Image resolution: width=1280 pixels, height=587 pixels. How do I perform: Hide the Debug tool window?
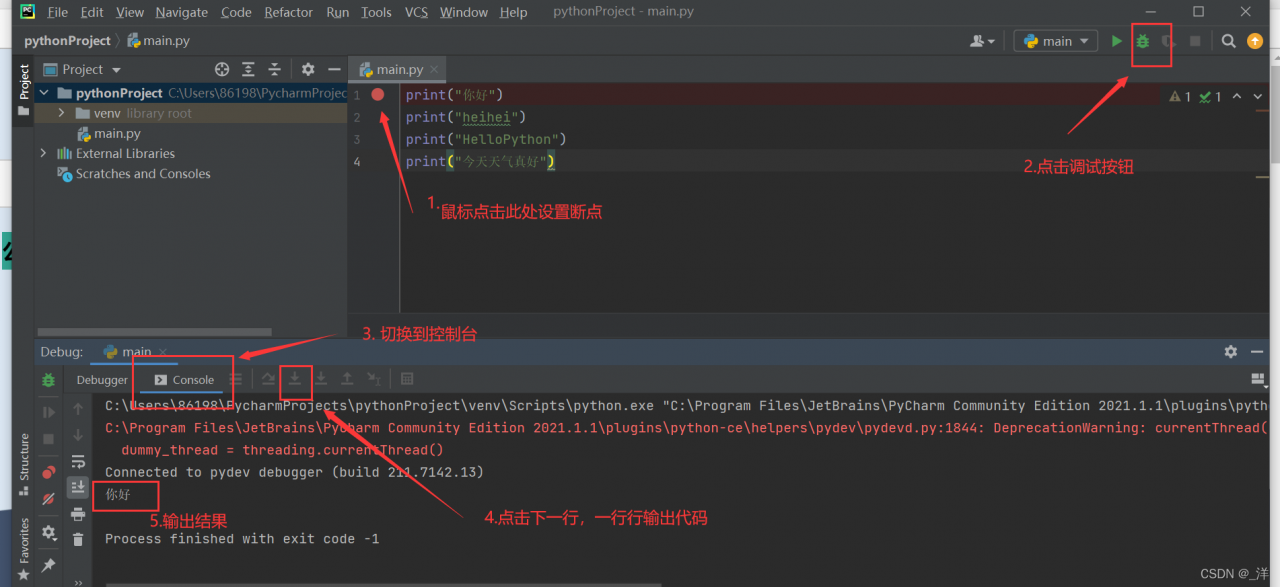[x=1257, y=352]
